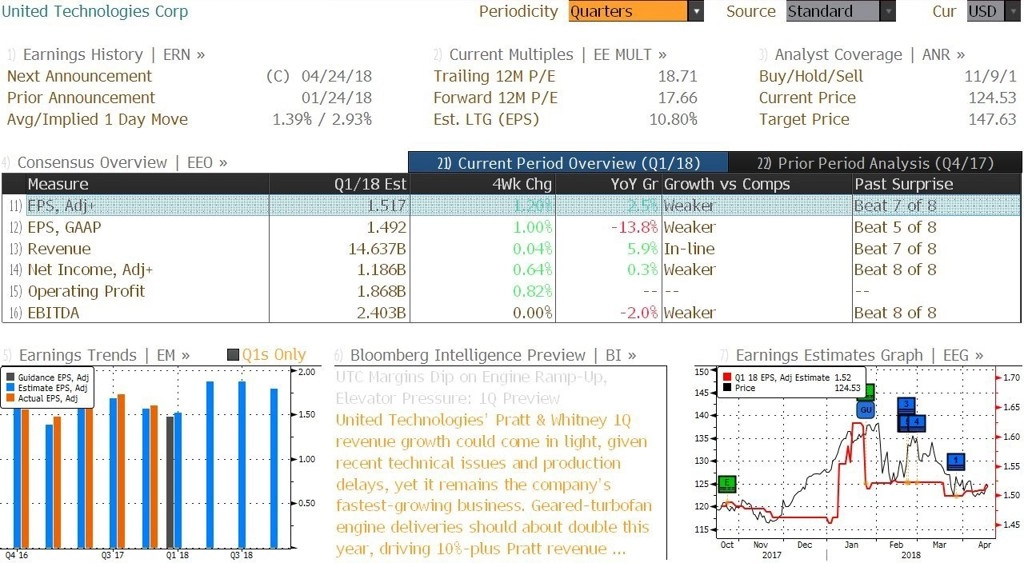The width and height of the screenshot is (1024, 563).
Task: Click the black Price legend swatch
Action: (728, 388)
